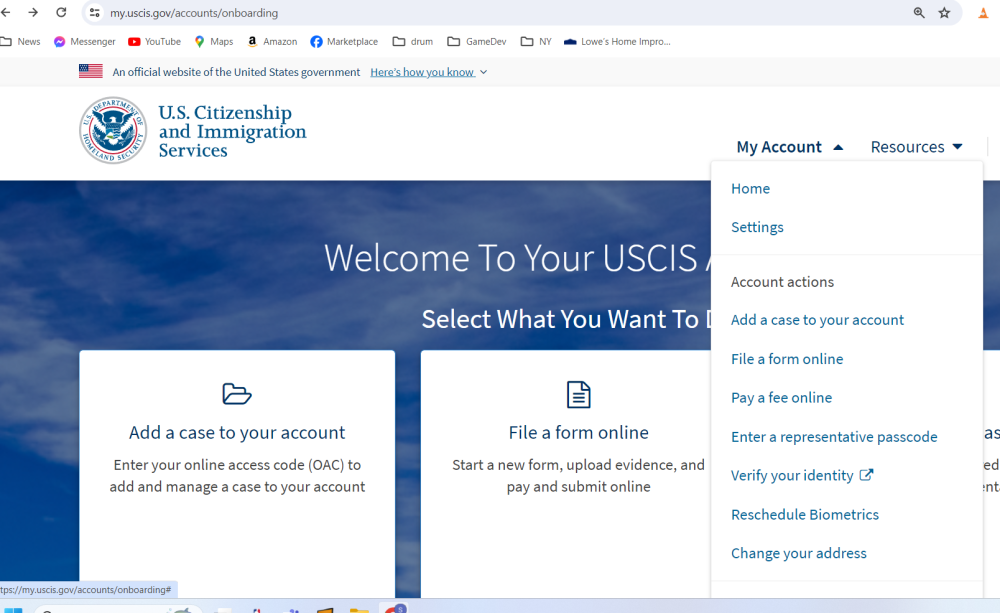Click Change your address link
1000x613 pixels.
(x=798, y=553)
